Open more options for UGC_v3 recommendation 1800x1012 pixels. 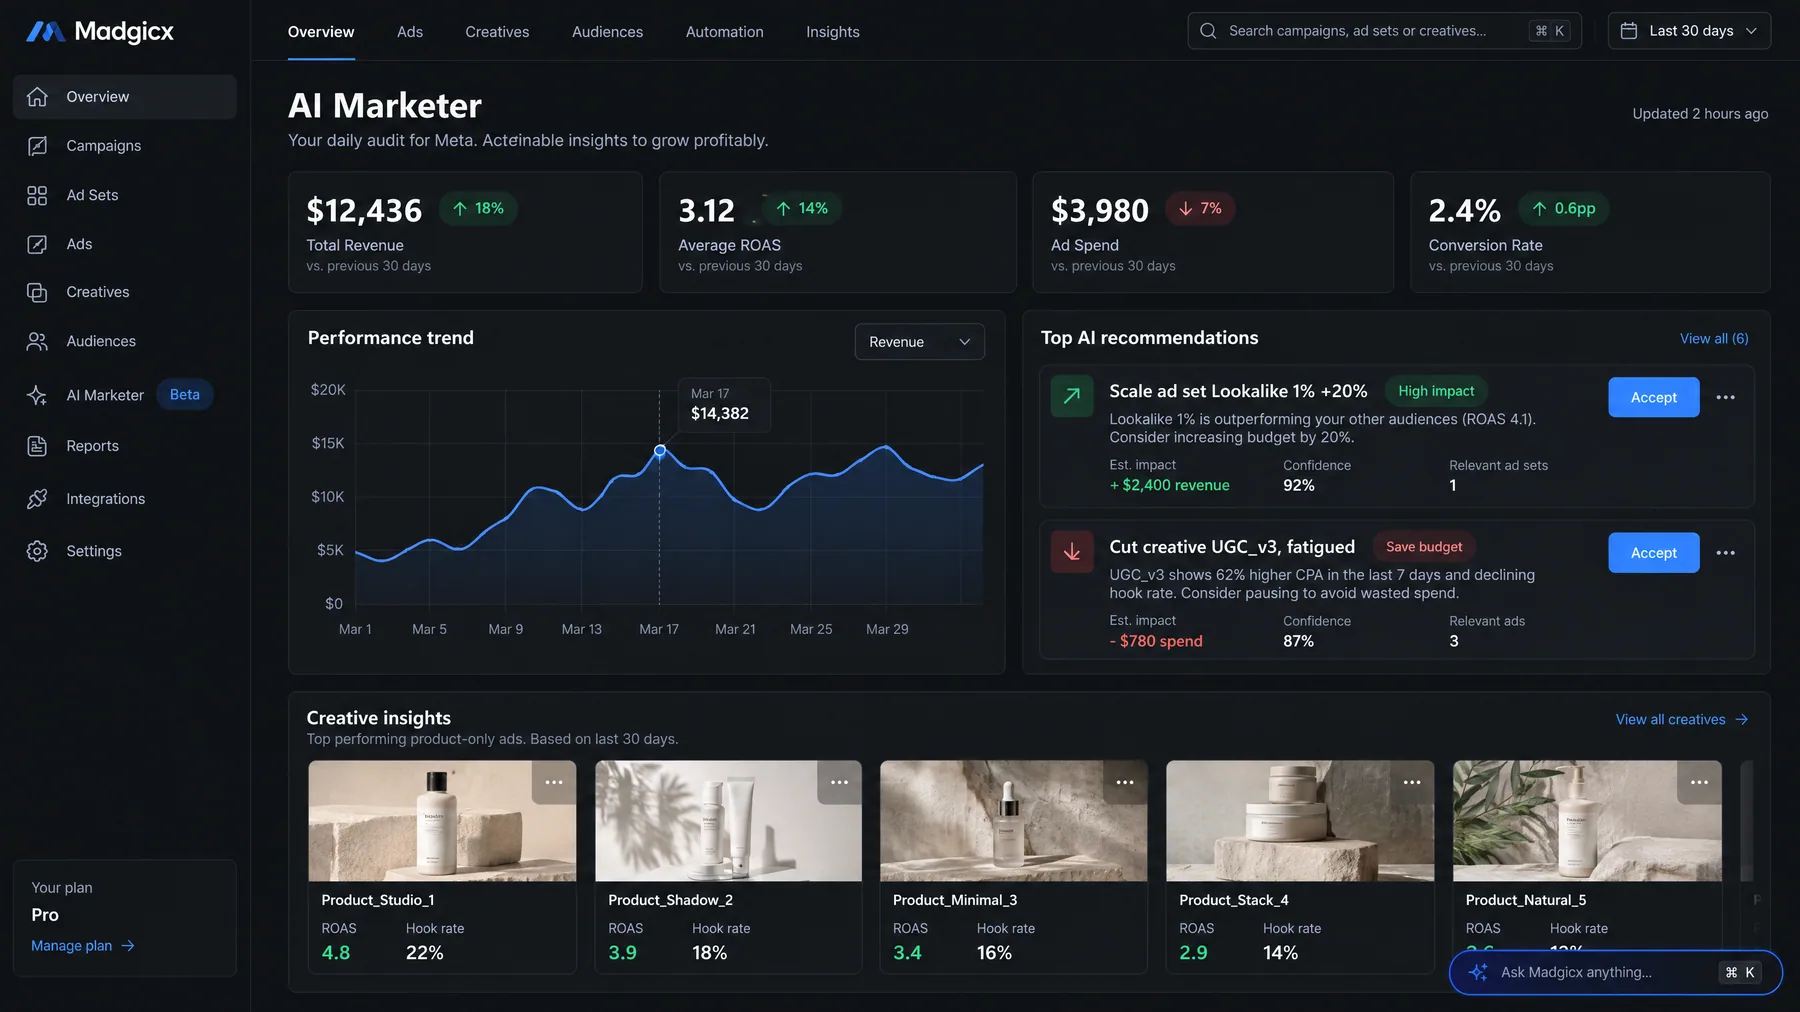click(1725, 553)
